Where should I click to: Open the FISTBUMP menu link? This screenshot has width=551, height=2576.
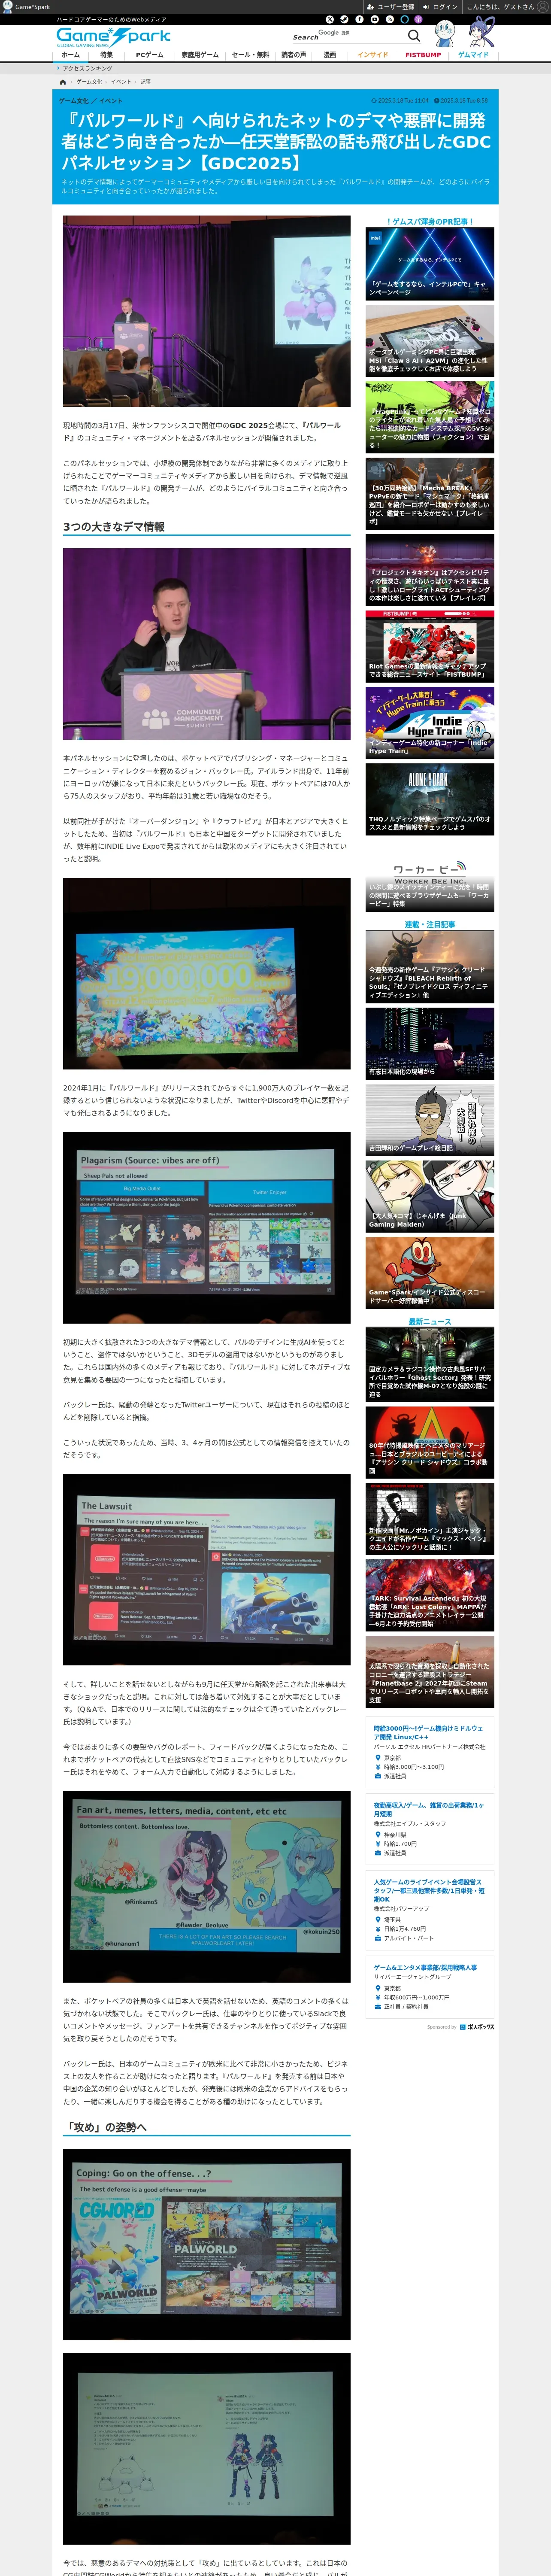pos(423,55)
